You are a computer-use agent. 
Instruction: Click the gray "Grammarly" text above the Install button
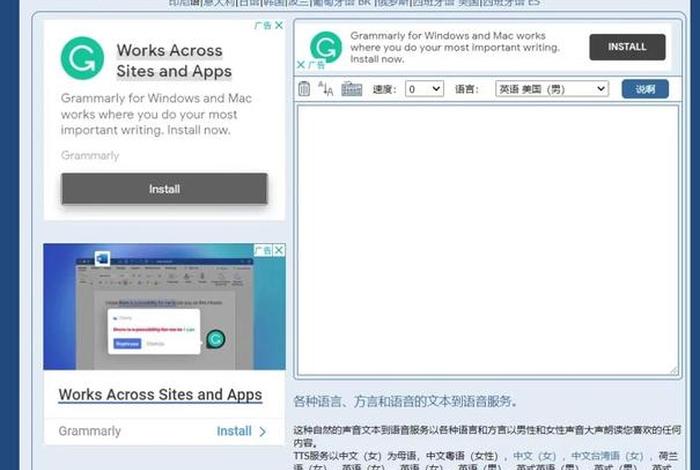90,155
